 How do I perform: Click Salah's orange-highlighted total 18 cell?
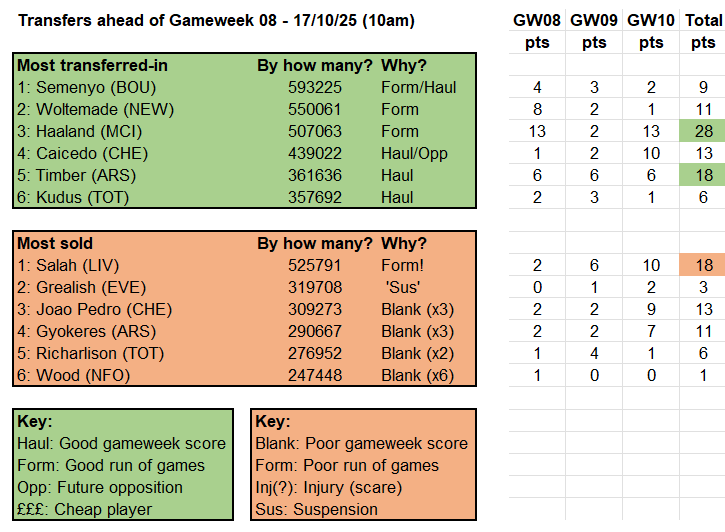point(703,266)
